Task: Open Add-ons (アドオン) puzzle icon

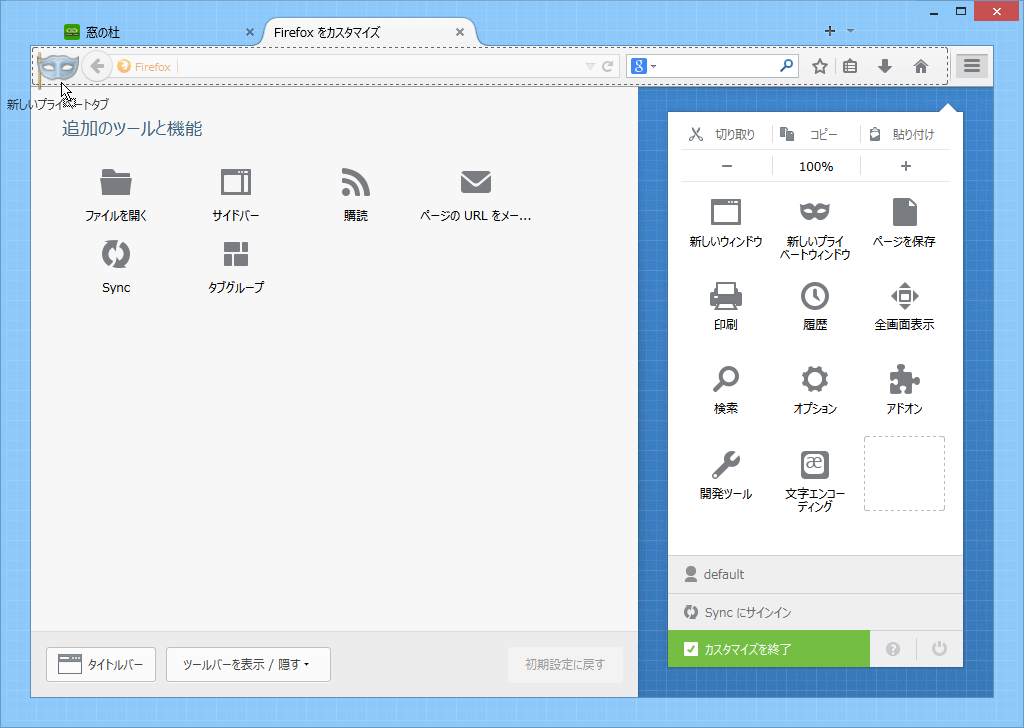Action: tap(904, 379)
